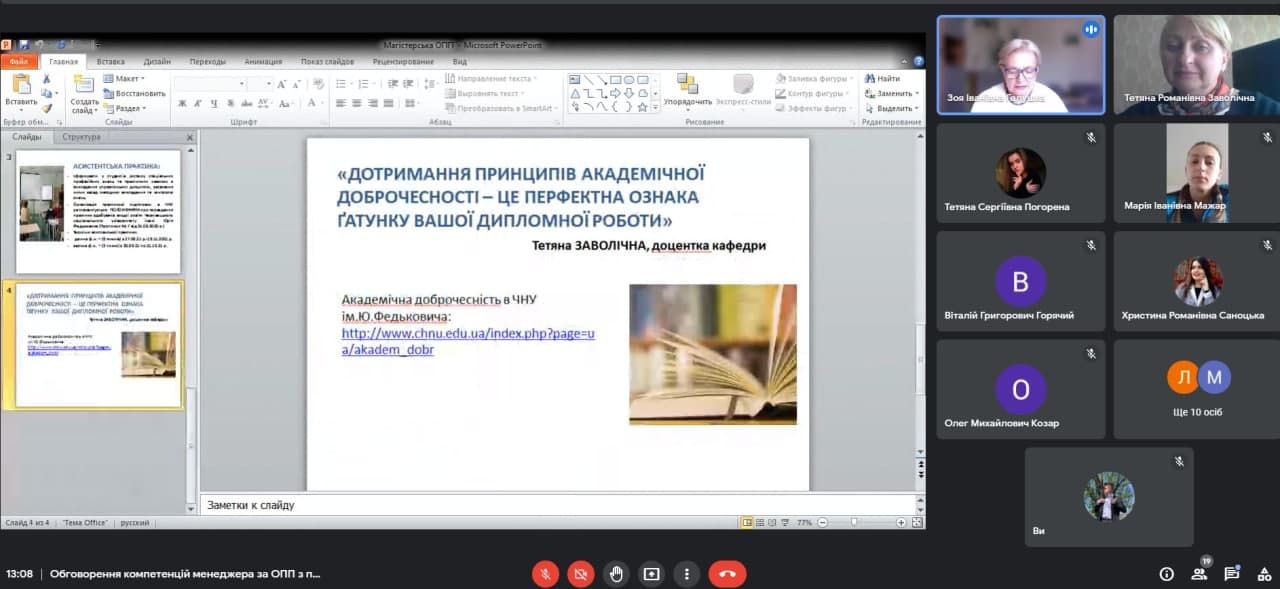
Task: Raise your hand in the meeting
Action: click(616, 574)
